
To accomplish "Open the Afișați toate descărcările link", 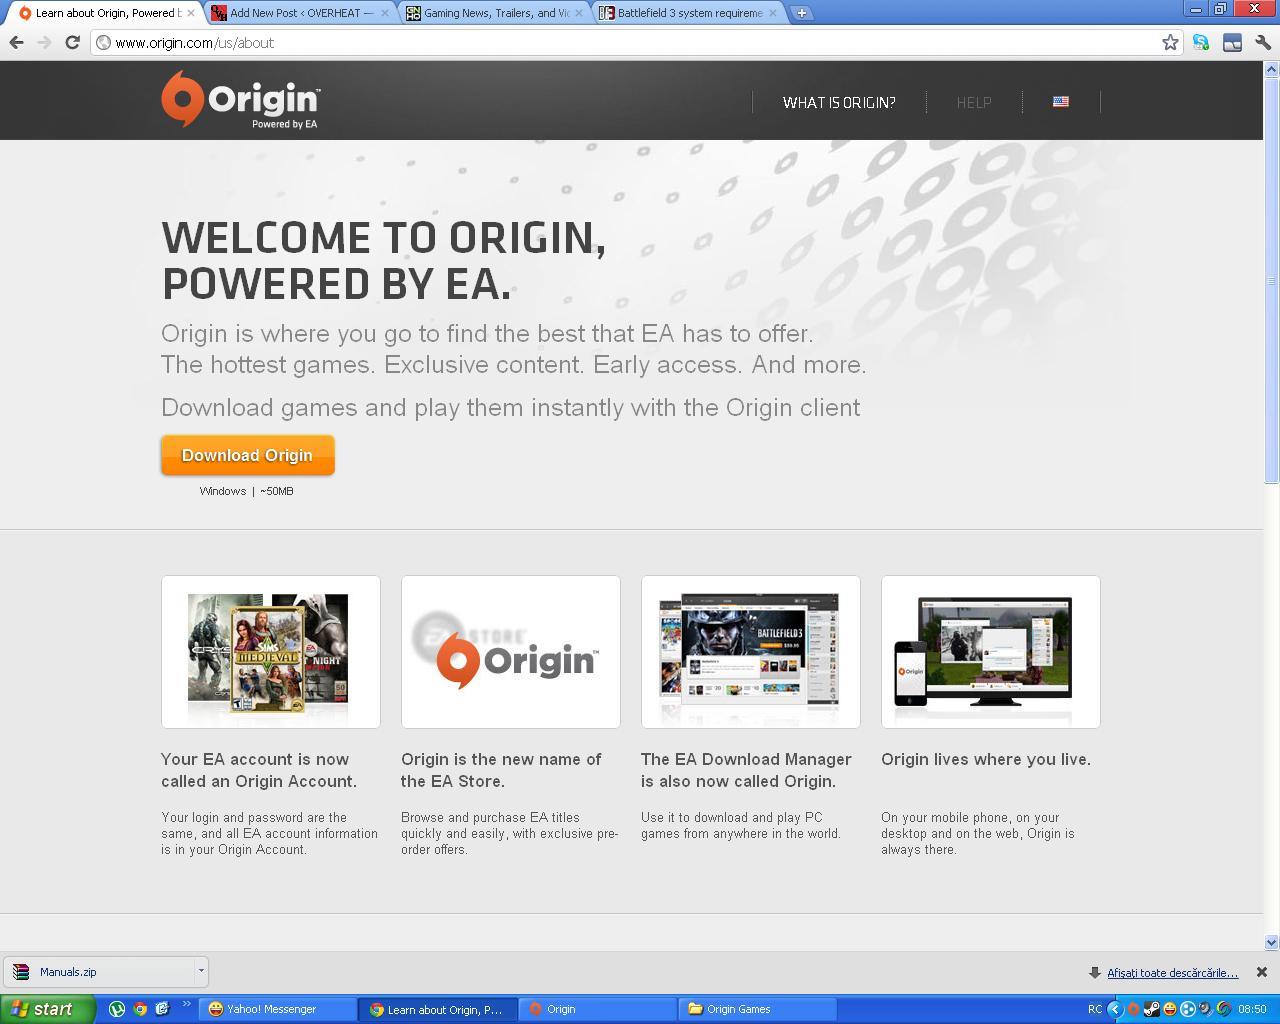I will point(1172,972).
